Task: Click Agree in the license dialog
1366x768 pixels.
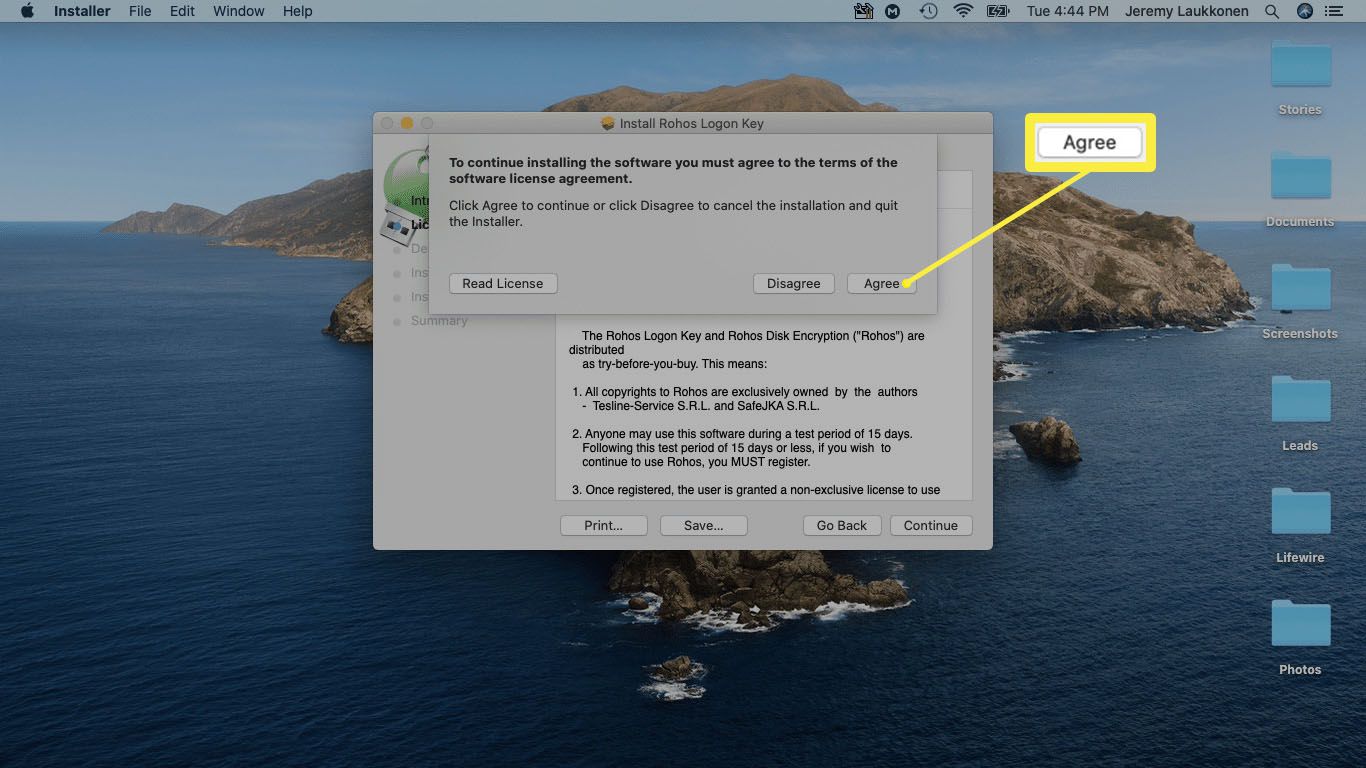Action: (881, 284)
